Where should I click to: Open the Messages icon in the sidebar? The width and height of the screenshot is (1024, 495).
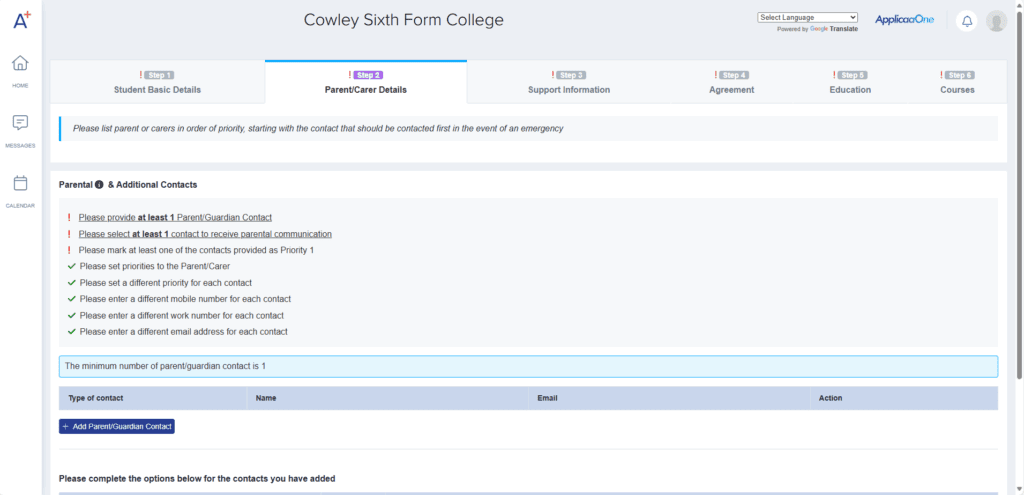click(20, 123)
